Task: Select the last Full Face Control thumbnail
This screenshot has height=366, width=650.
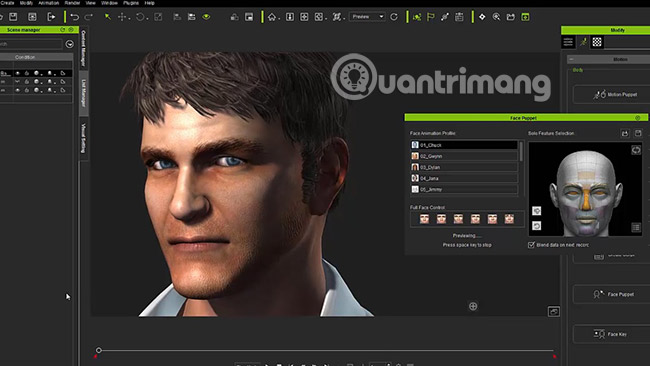Action: click(x=509, y=219)
